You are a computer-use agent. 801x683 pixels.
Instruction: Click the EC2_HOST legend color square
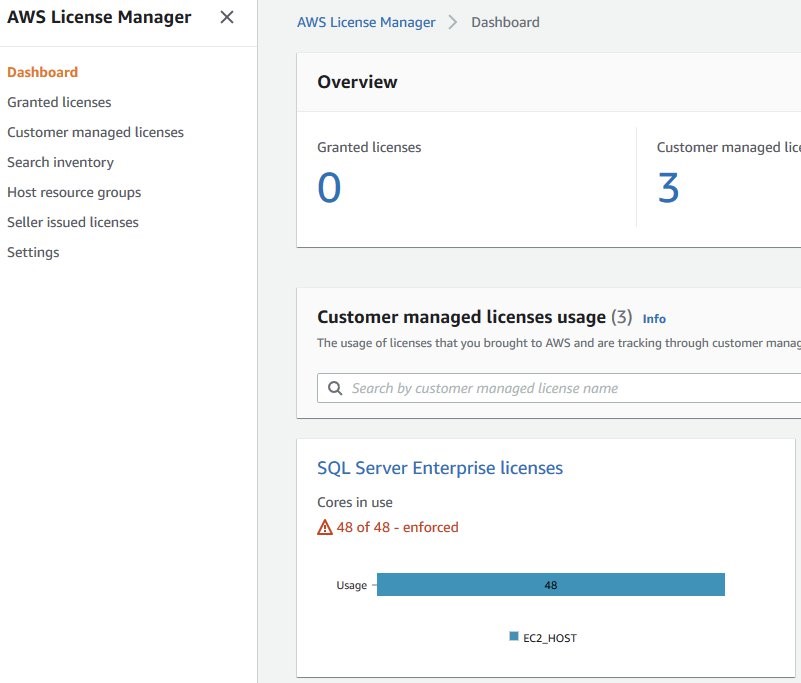[x=514, y=636]
